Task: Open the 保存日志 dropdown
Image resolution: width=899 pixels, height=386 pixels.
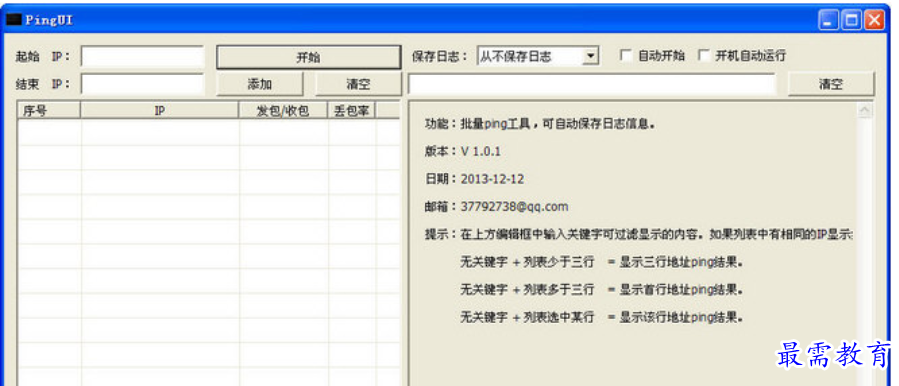Action: [x=591, y=56]
